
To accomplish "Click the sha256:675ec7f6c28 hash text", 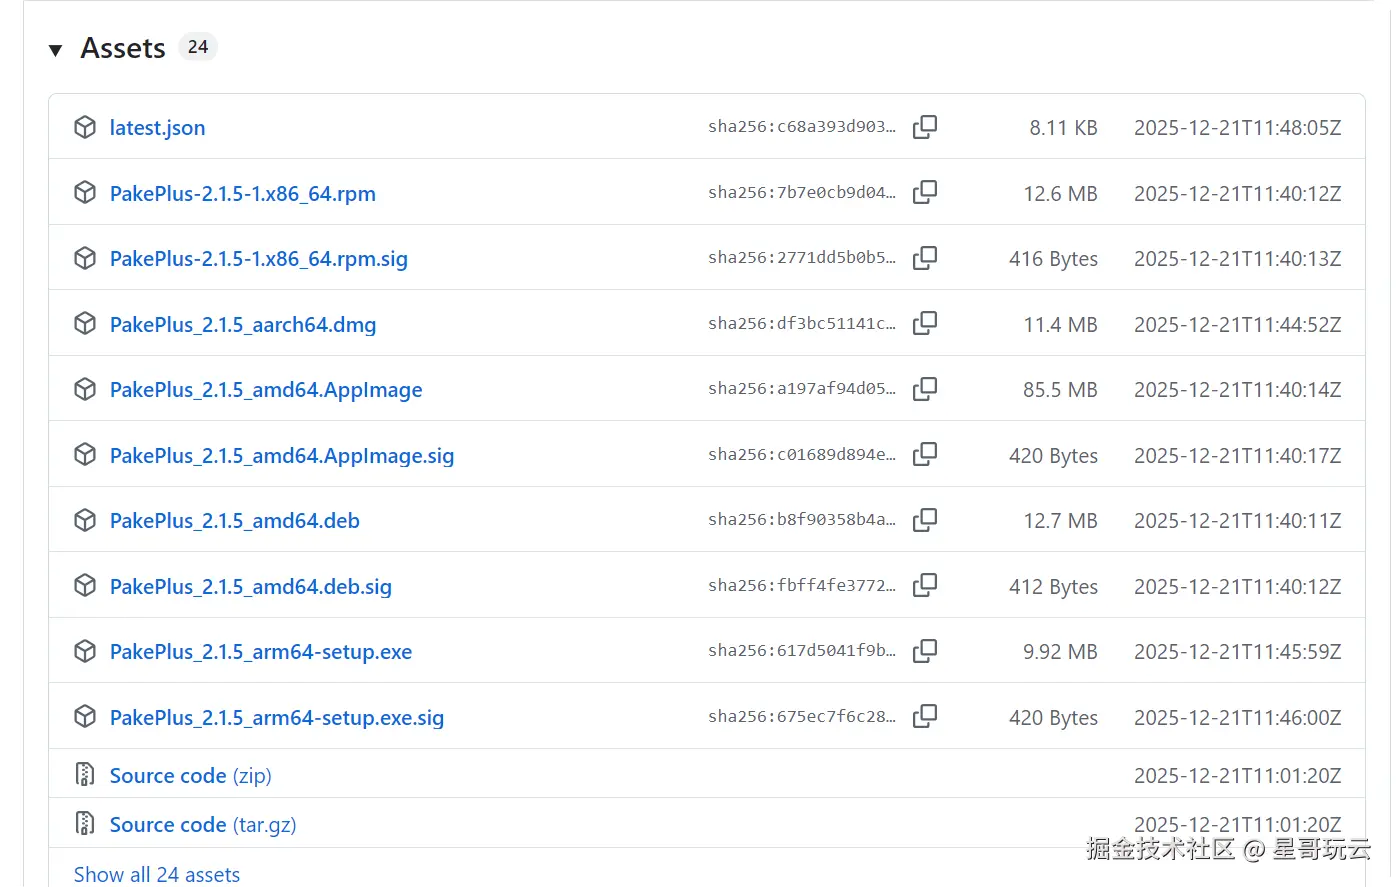I will click(802, 717).
